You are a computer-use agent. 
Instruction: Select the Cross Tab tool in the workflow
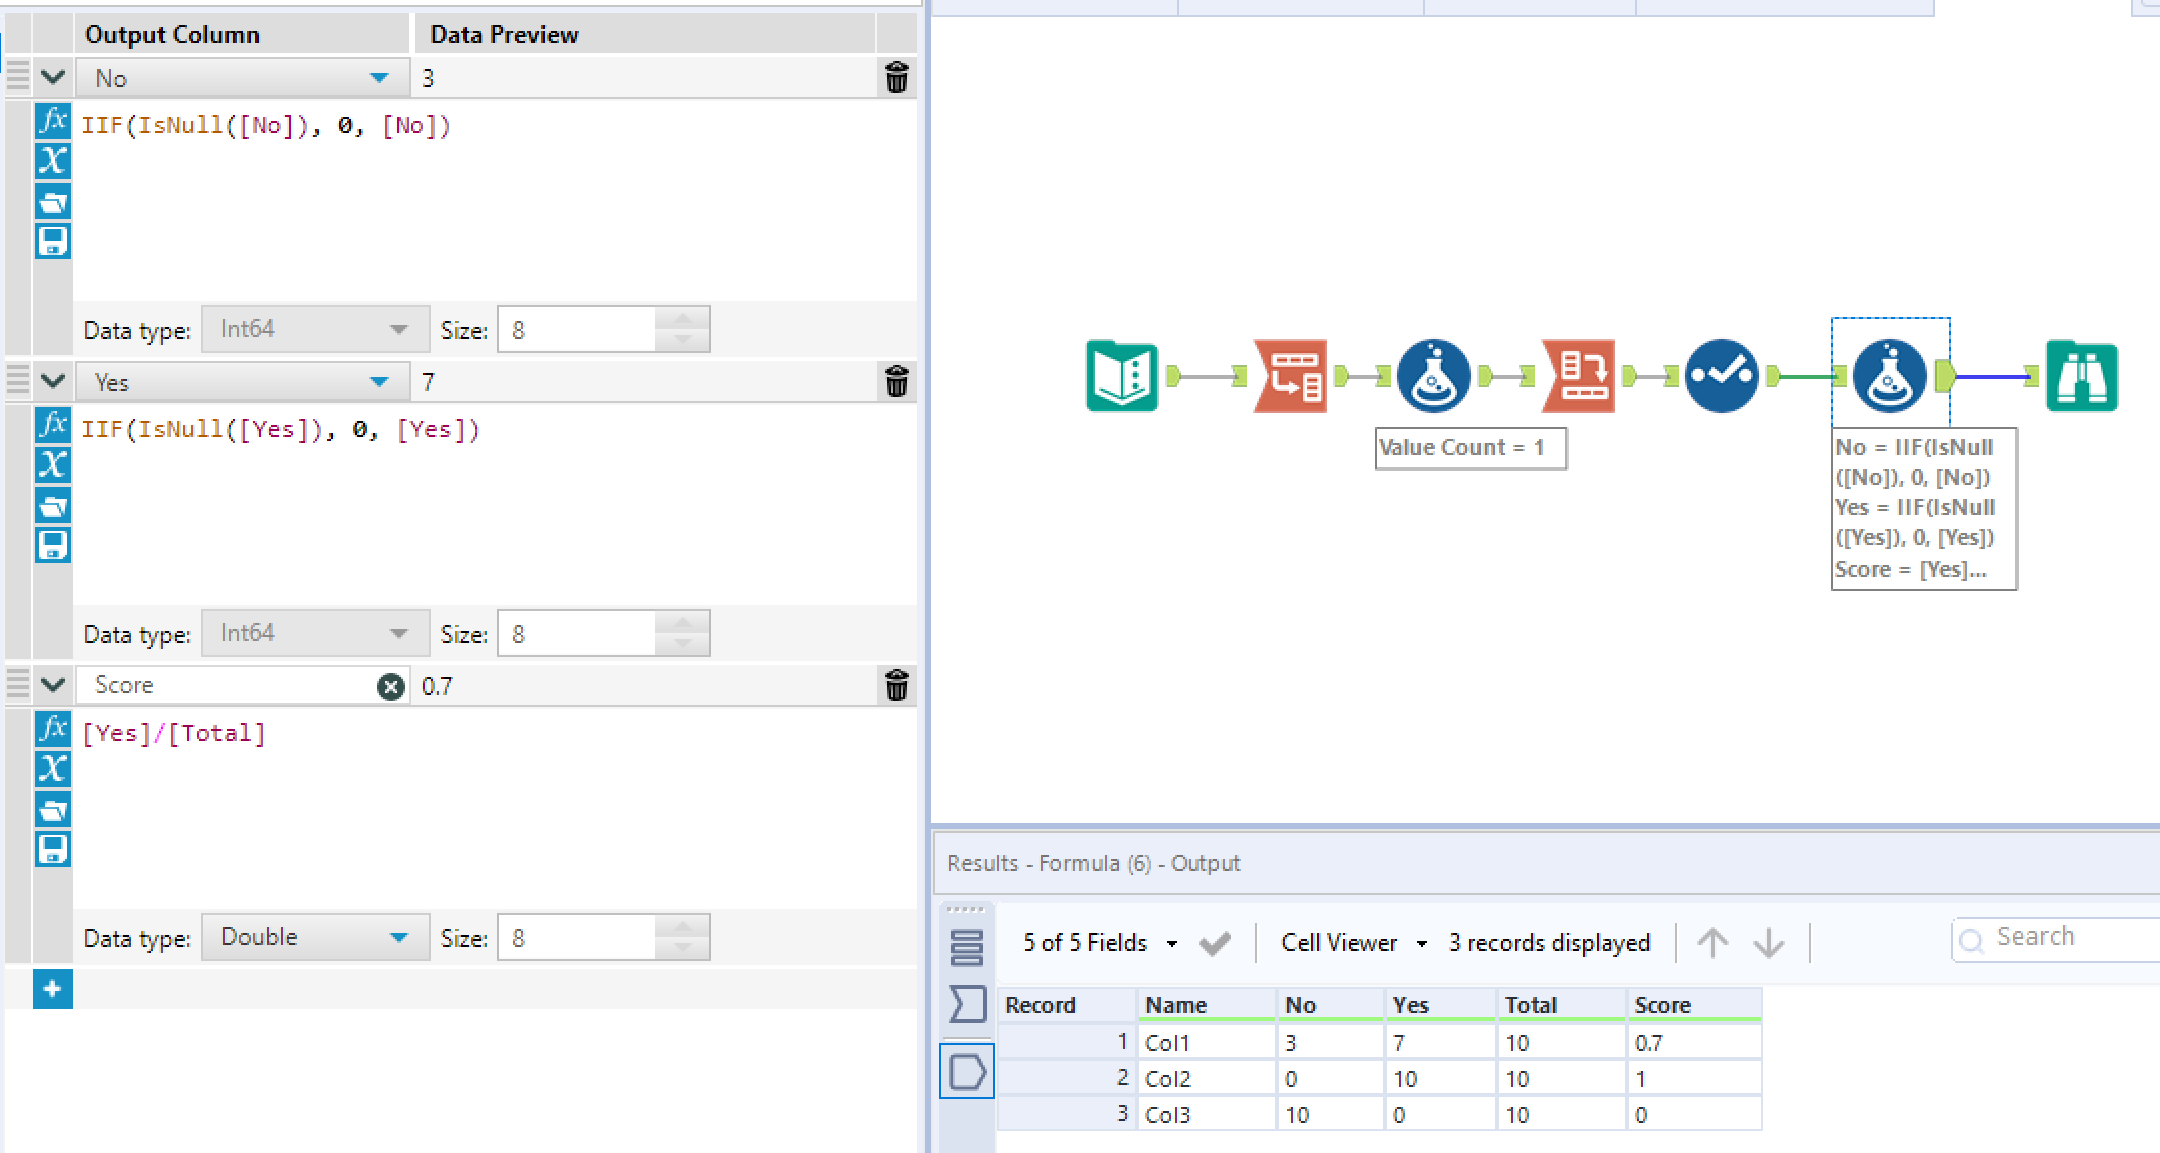1578,377
